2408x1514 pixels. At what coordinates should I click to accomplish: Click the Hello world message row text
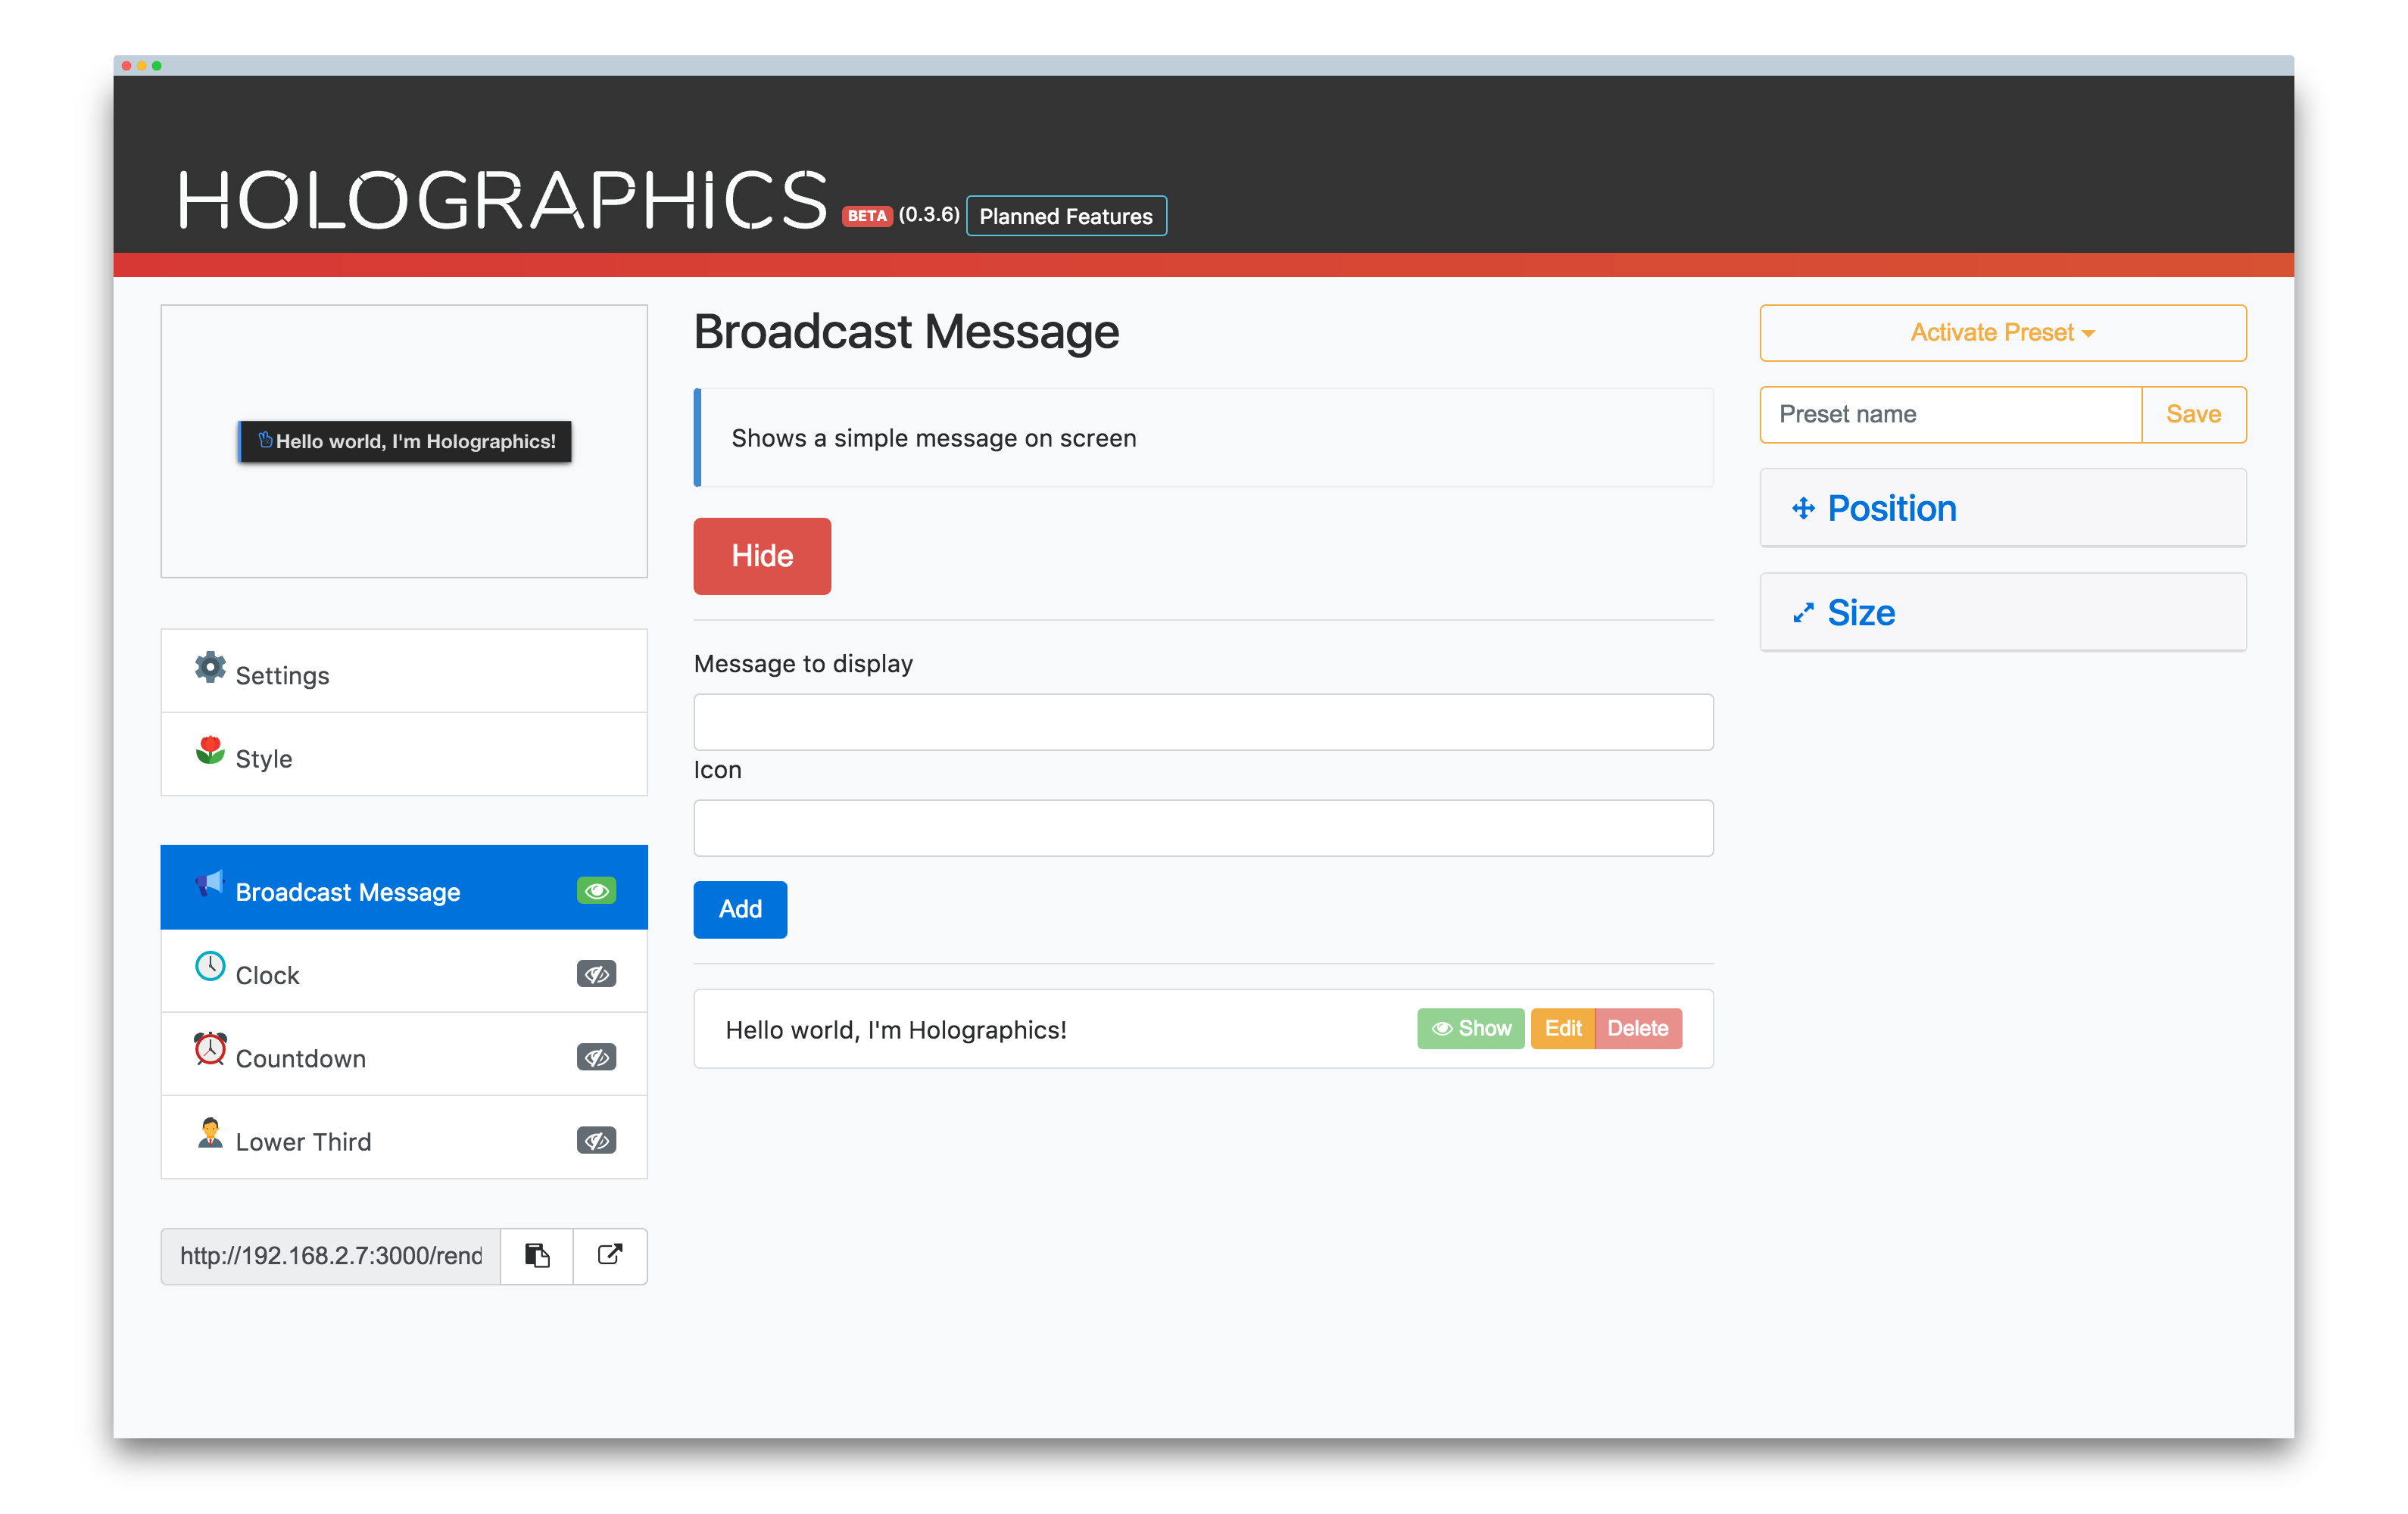896,1030
